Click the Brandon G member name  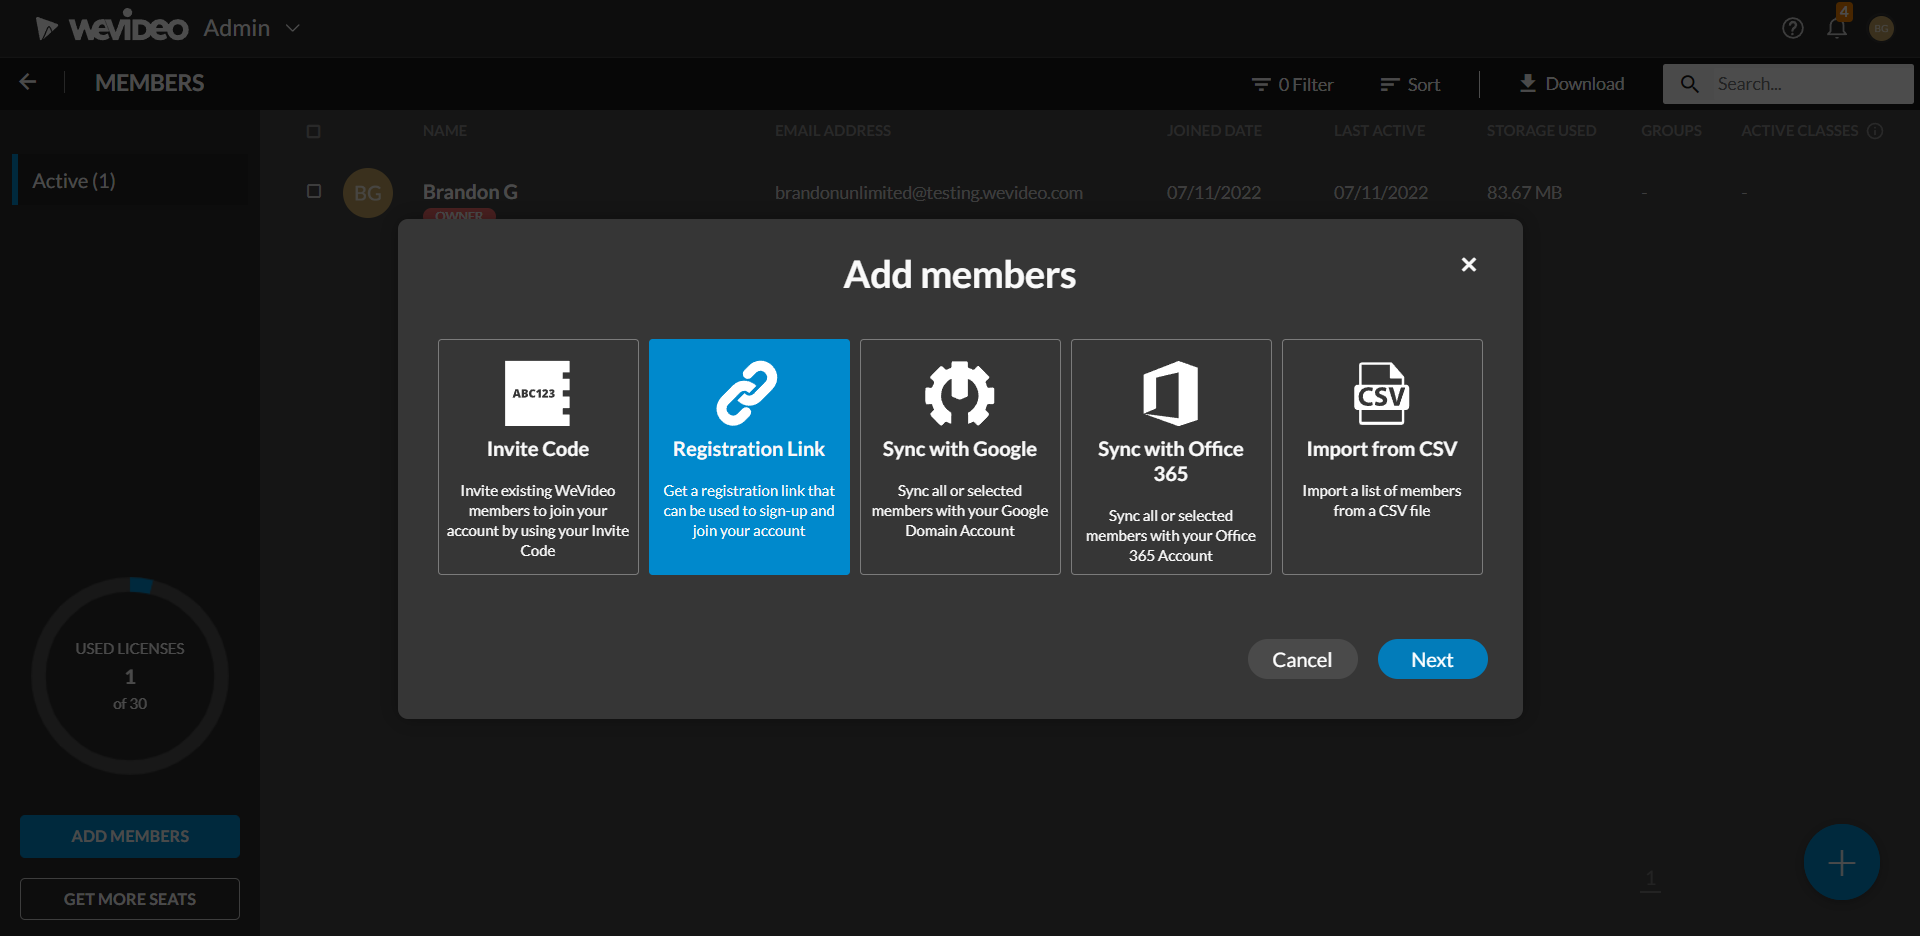pyautogui.click(x=470, y=192)
